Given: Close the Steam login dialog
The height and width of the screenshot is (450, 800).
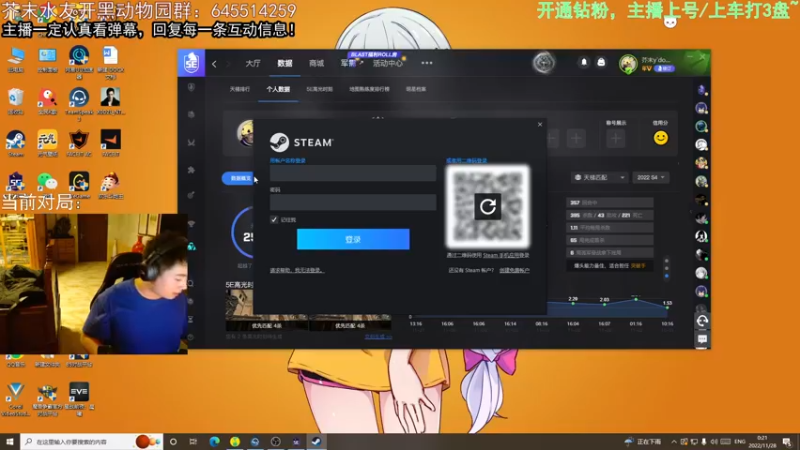Looking at the screenshot, I should (x=540, y=124).
